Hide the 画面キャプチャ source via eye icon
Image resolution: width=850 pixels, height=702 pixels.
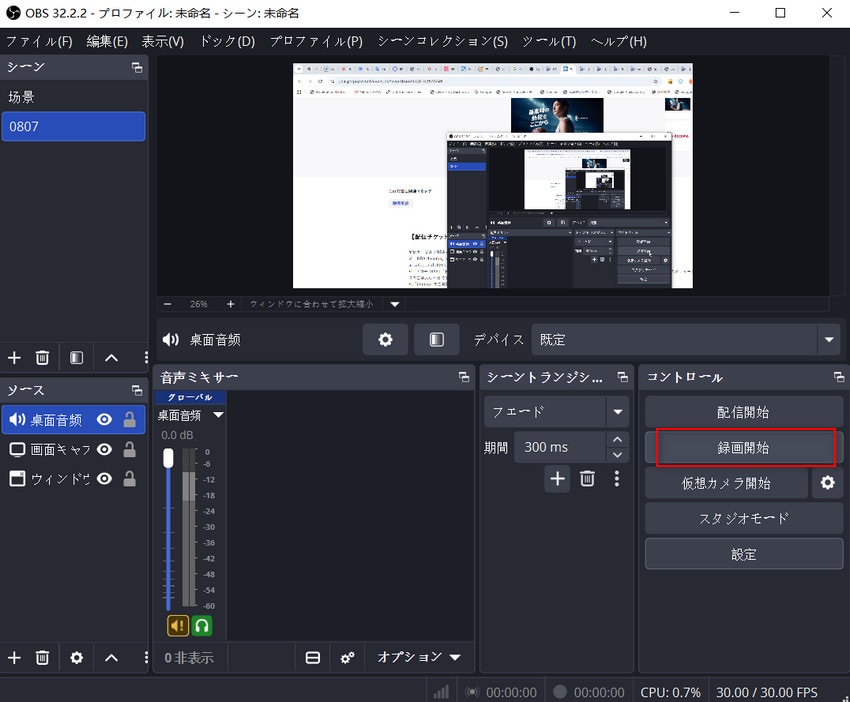click(104, 449)
